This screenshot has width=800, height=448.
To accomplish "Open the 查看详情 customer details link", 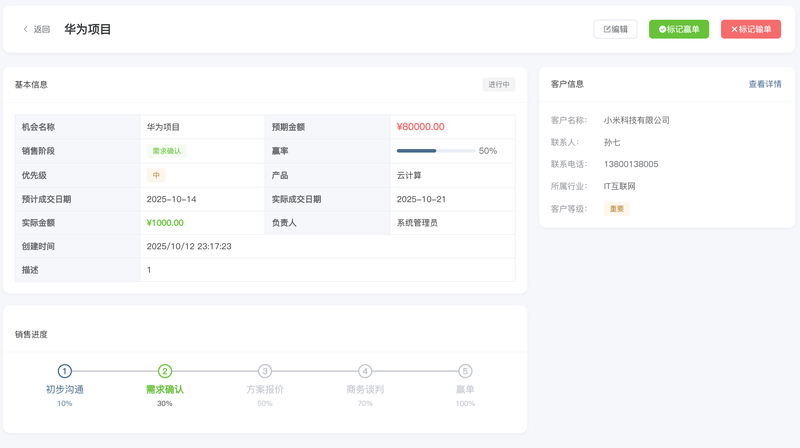I will pos(765,84).
